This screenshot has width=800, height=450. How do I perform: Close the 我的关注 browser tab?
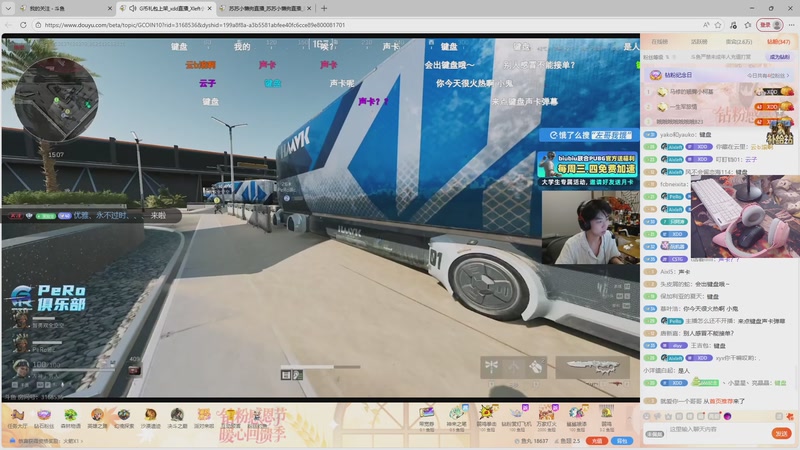click(x=110, y=8)
